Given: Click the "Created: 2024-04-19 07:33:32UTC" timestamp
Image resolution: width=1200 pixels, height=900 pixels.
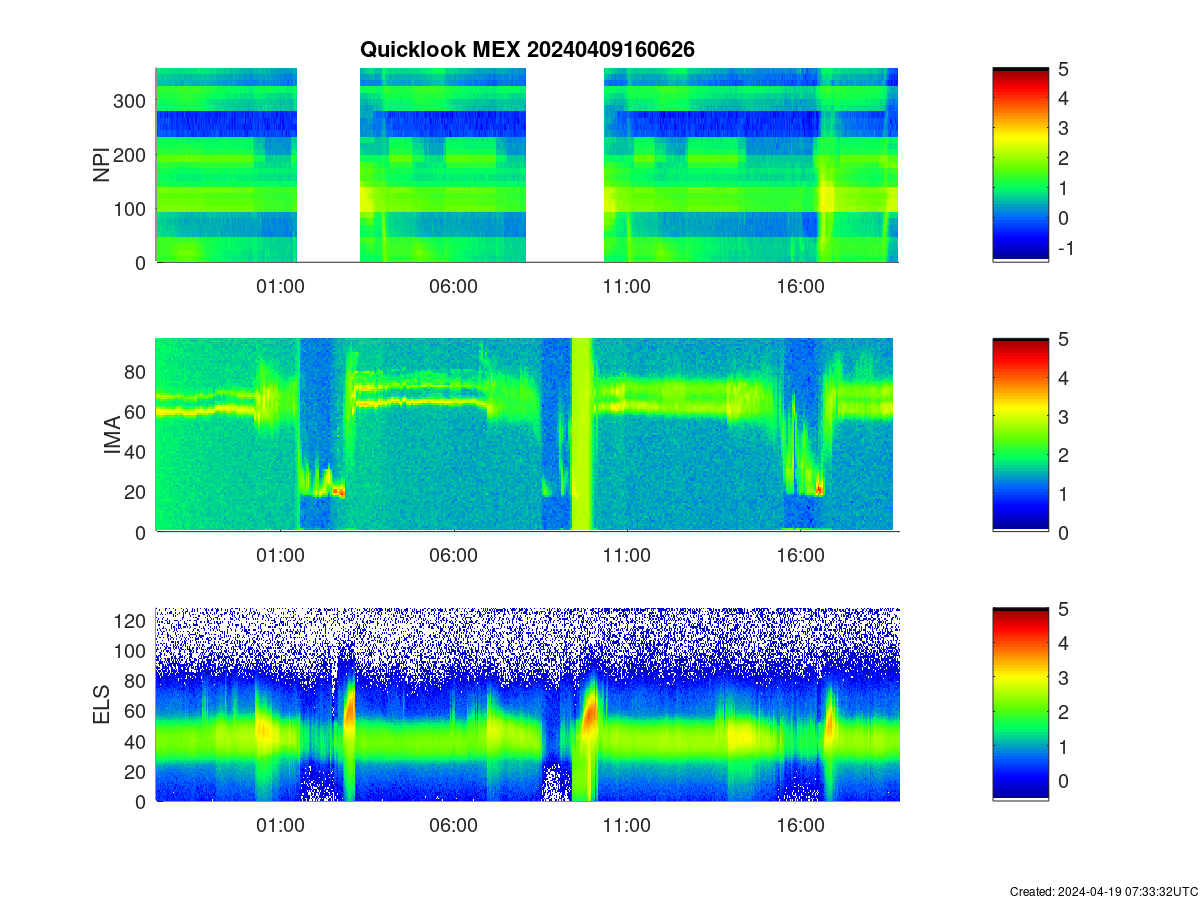Looking at the screenshot, I should click(x=1103, y=891).
